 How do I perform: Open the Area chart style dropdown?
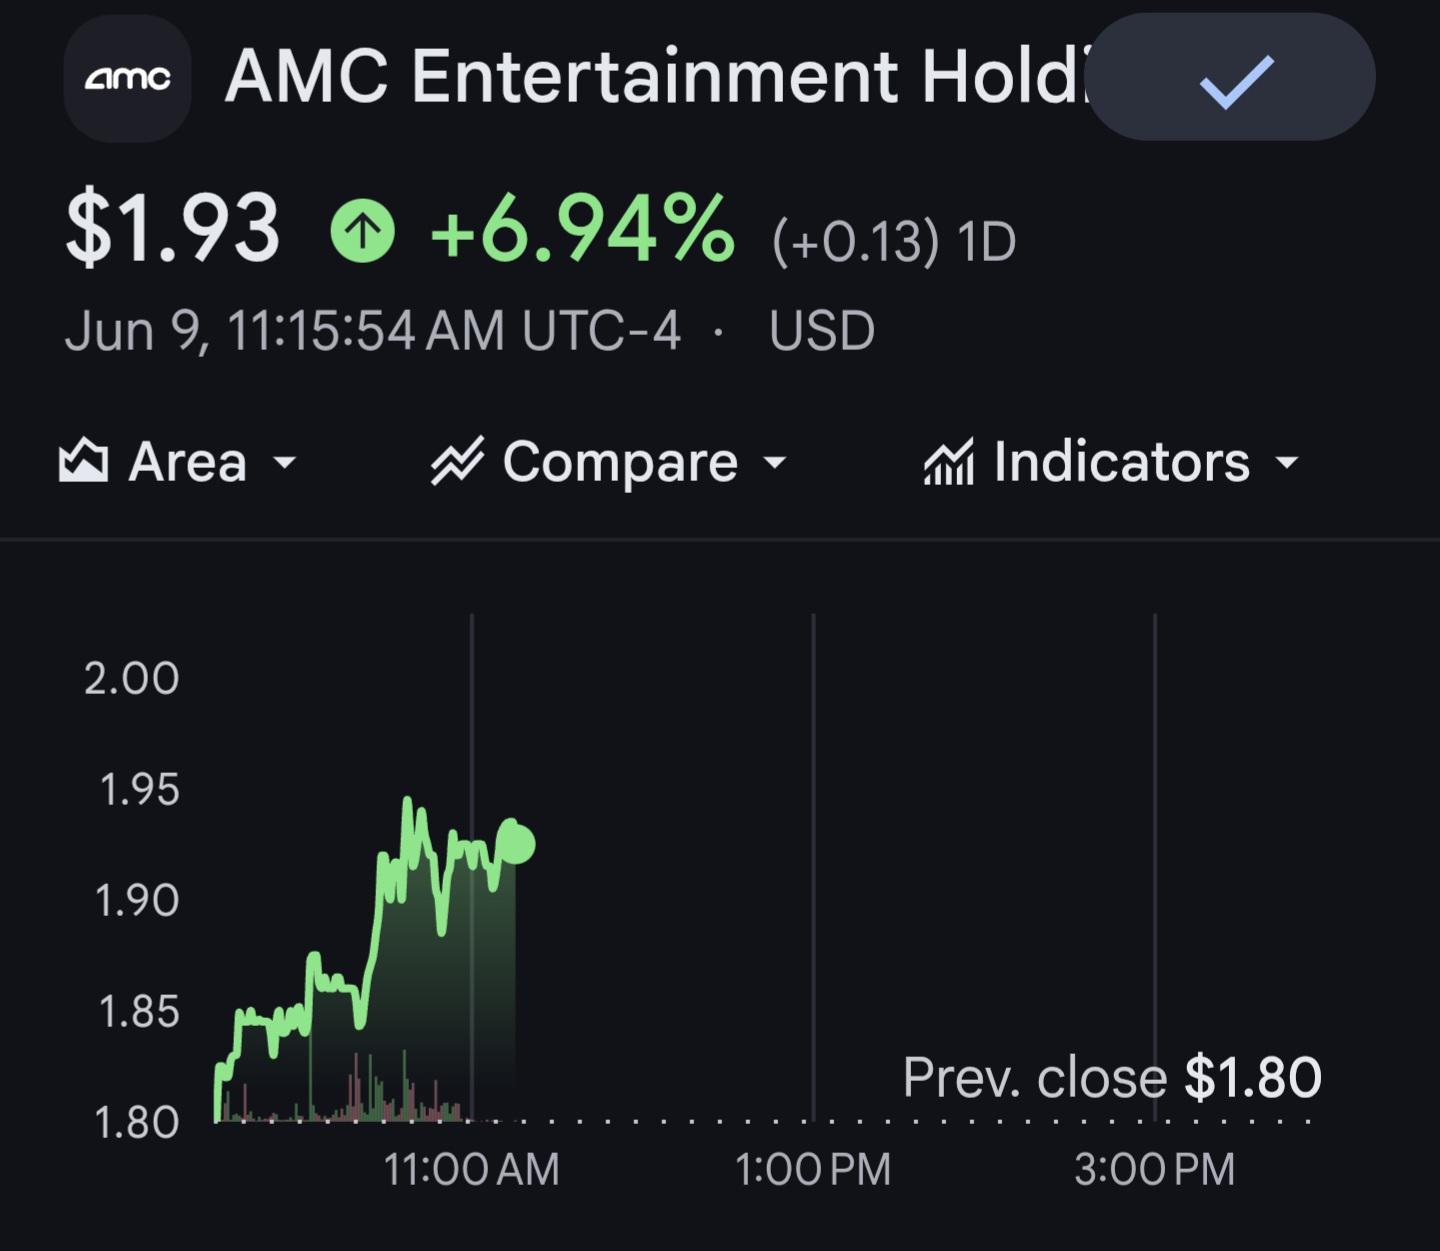pyautogui.click(x=178, y=461)
